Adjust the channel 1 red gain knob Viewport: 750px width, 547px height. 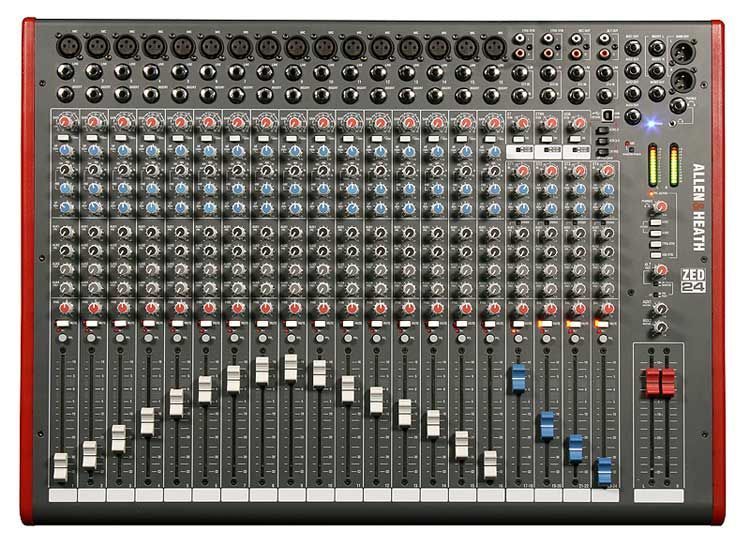click(x=64, y=122)
